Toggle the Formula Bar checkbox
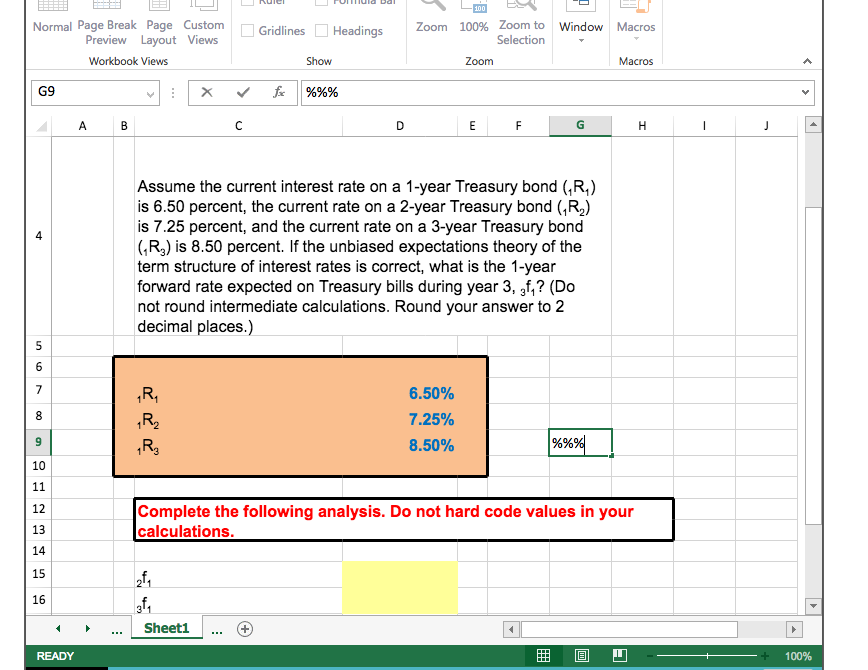This screenshot has height=670, width=868. click(x=322, y=2)
